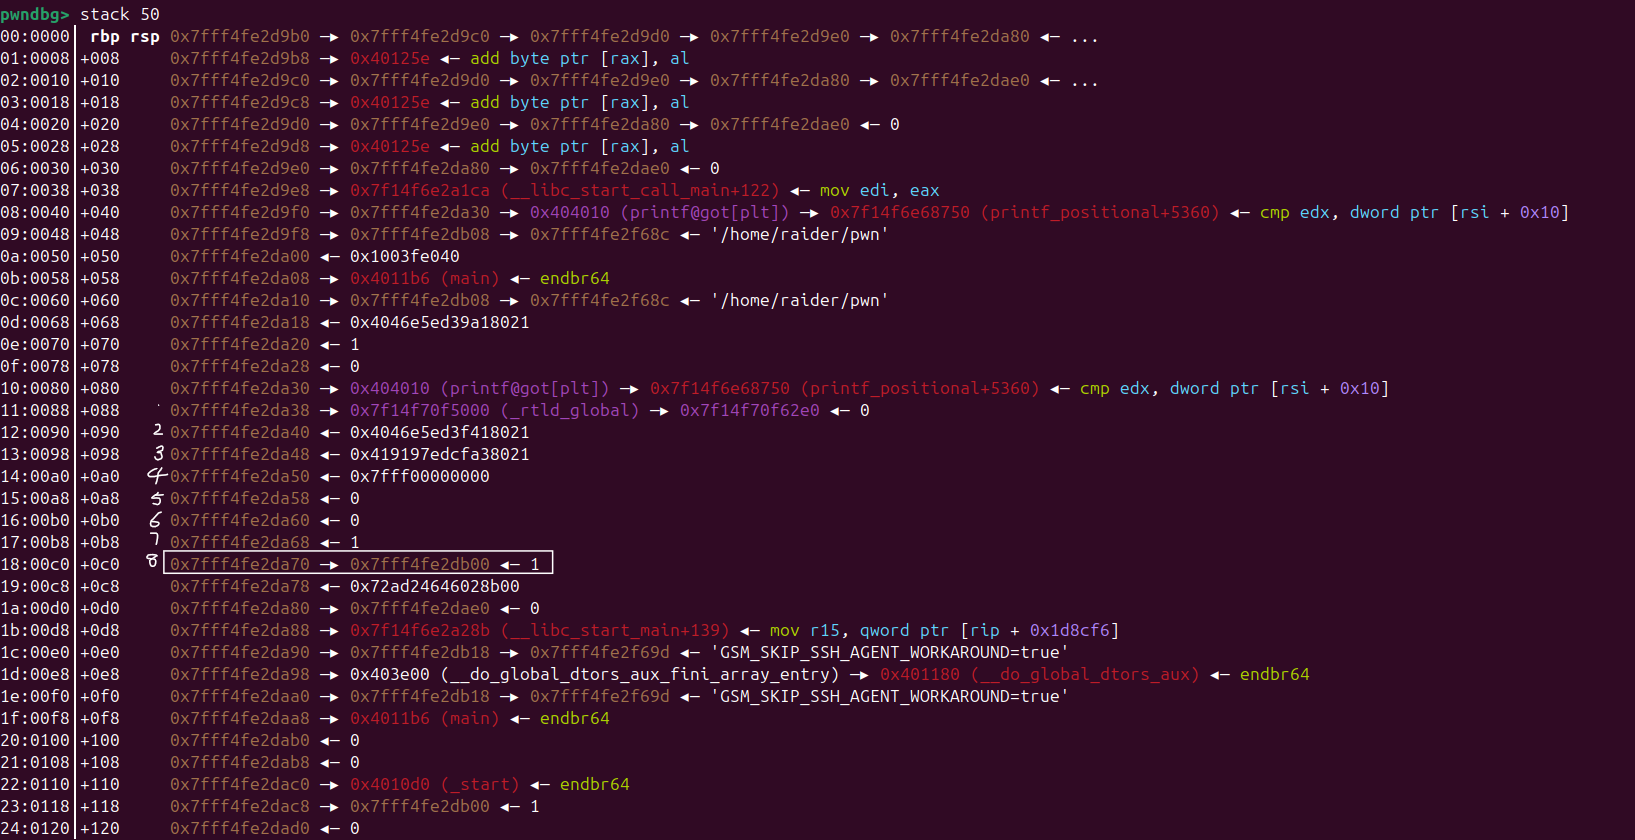Click the stack address 0x7fff4fe2da78
The height and width of the screenshot is (840, 1635).
[x=240, y=586]
